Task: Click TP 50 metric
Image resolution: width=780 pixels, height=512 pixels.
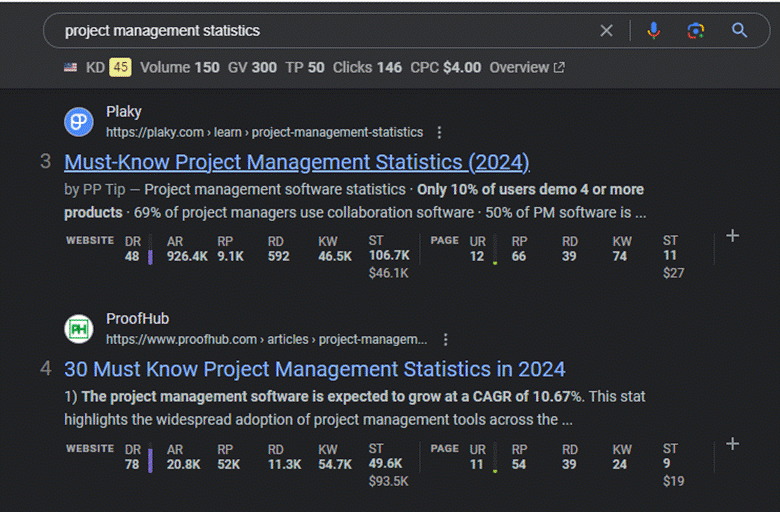Action: click(305, 67)
